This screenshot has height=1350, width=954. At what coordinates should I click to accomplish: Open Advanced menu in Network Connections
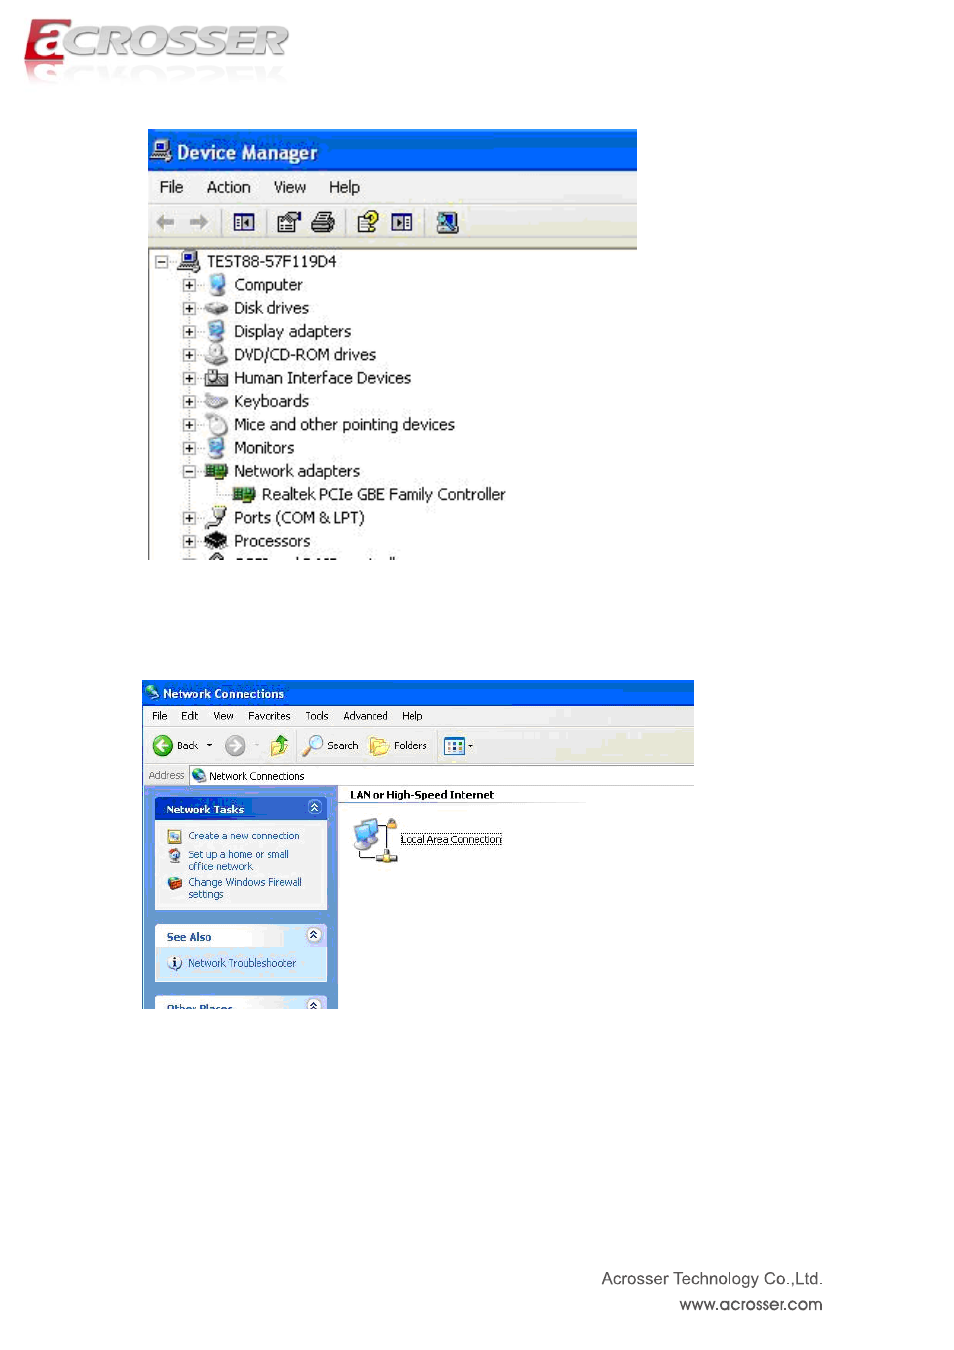[365, 716]
